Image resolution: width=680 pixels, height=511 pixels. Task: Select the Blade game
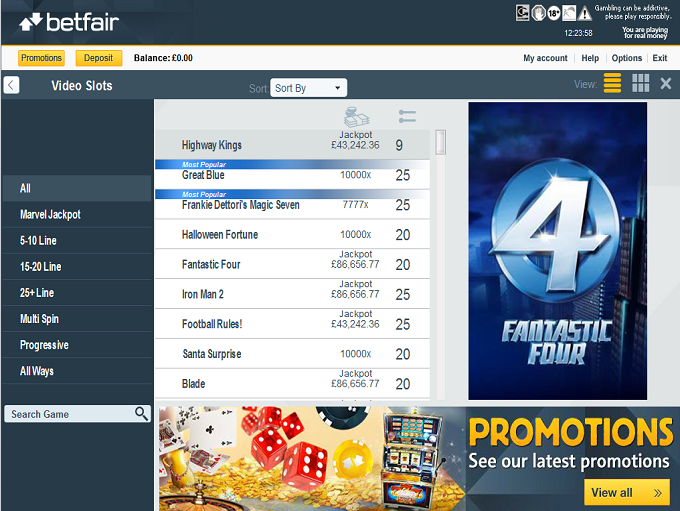pyautogui.click(x=293, y=383)
